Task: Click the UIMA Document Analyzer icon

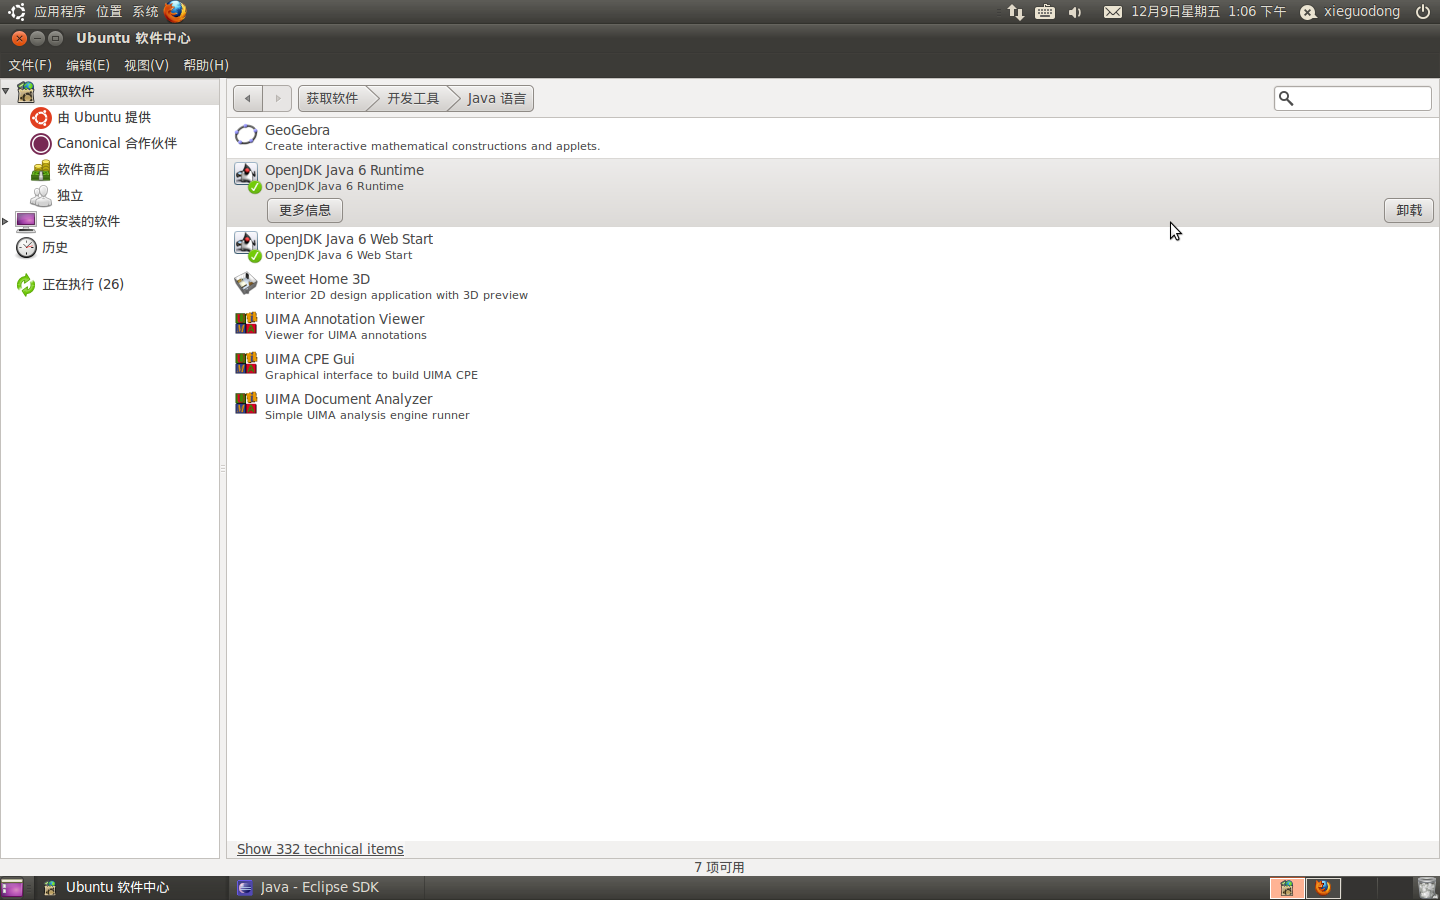Action: tap(246, 404)
